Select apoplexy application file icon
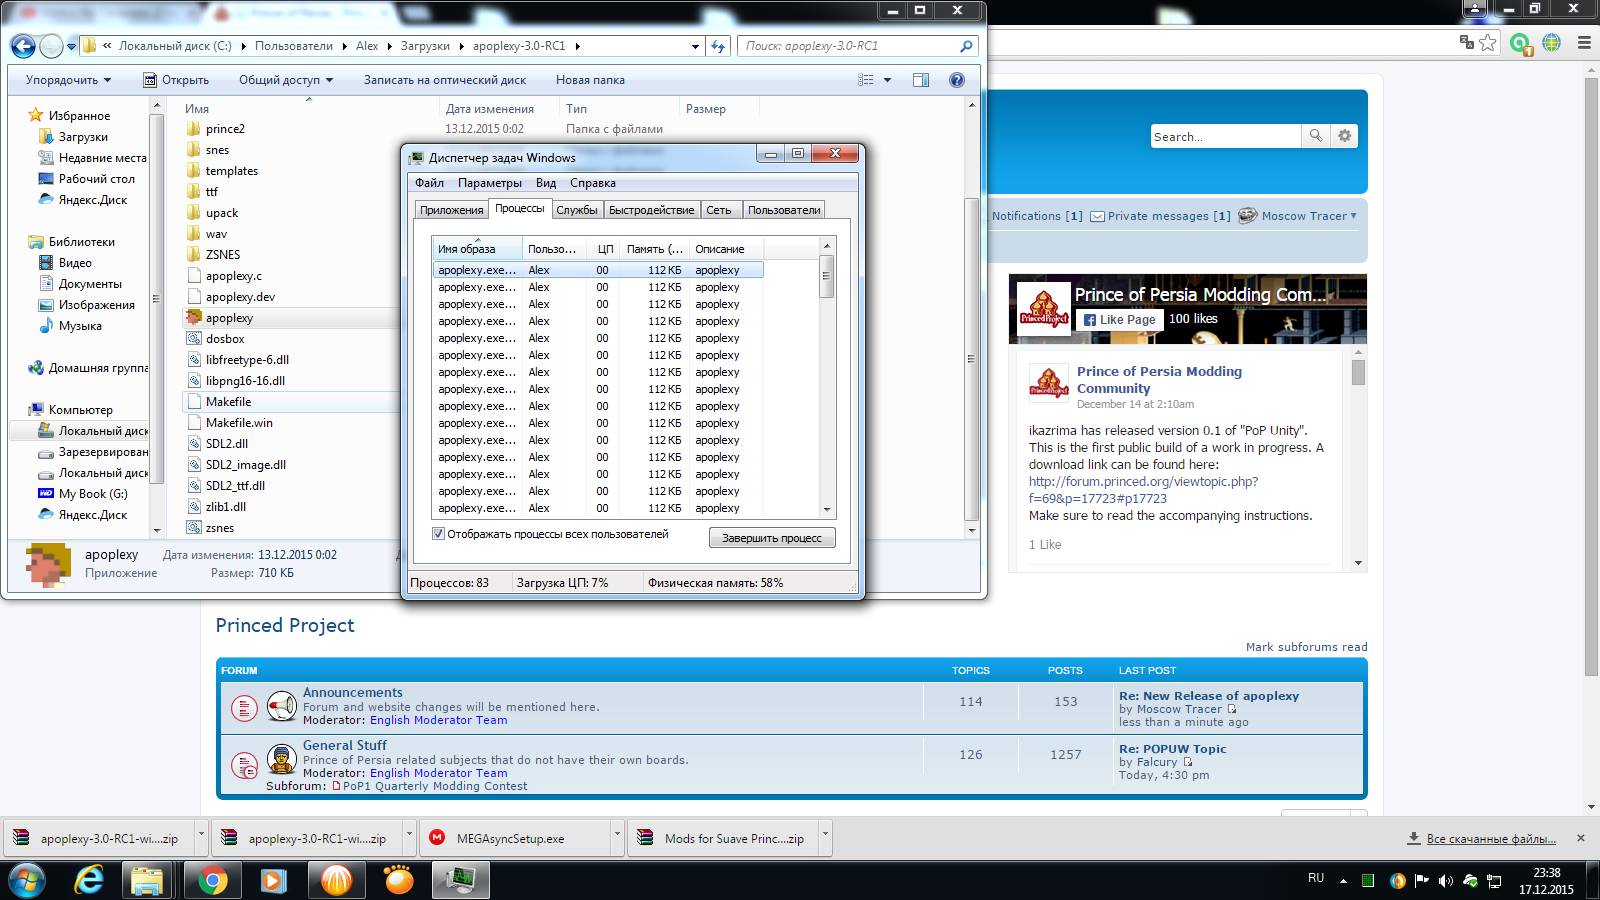This screenshot has width=1600, height=900. click(x=194, y=318)
